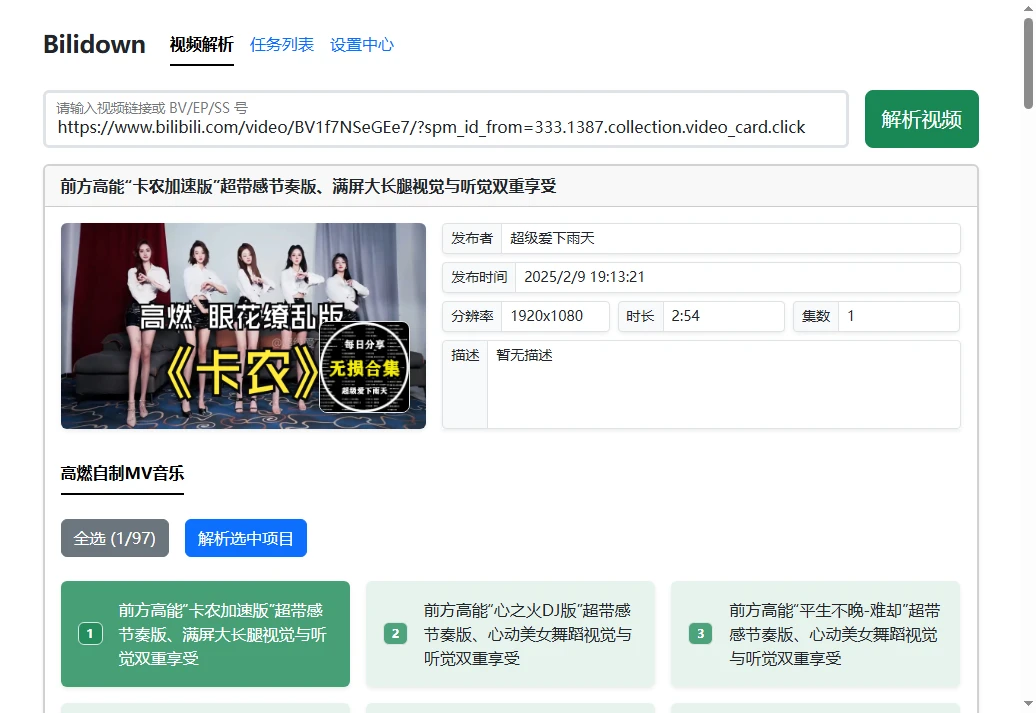Deselect episode 1 卡农加速版 card
The image size is (1036, 713).
point(205,634)
